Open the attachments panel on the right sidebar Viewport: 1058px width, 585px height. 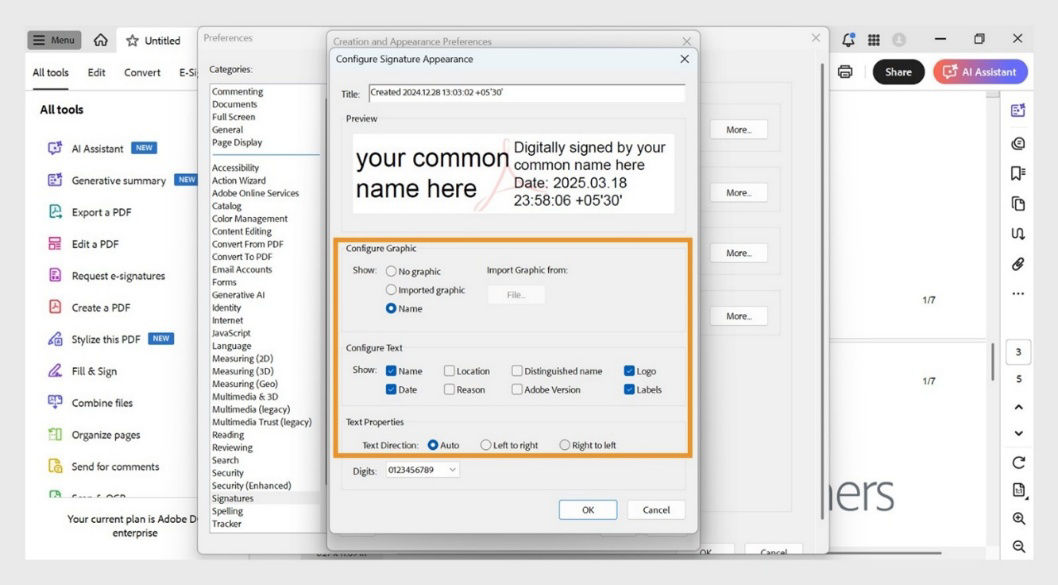pos(1018,264)
